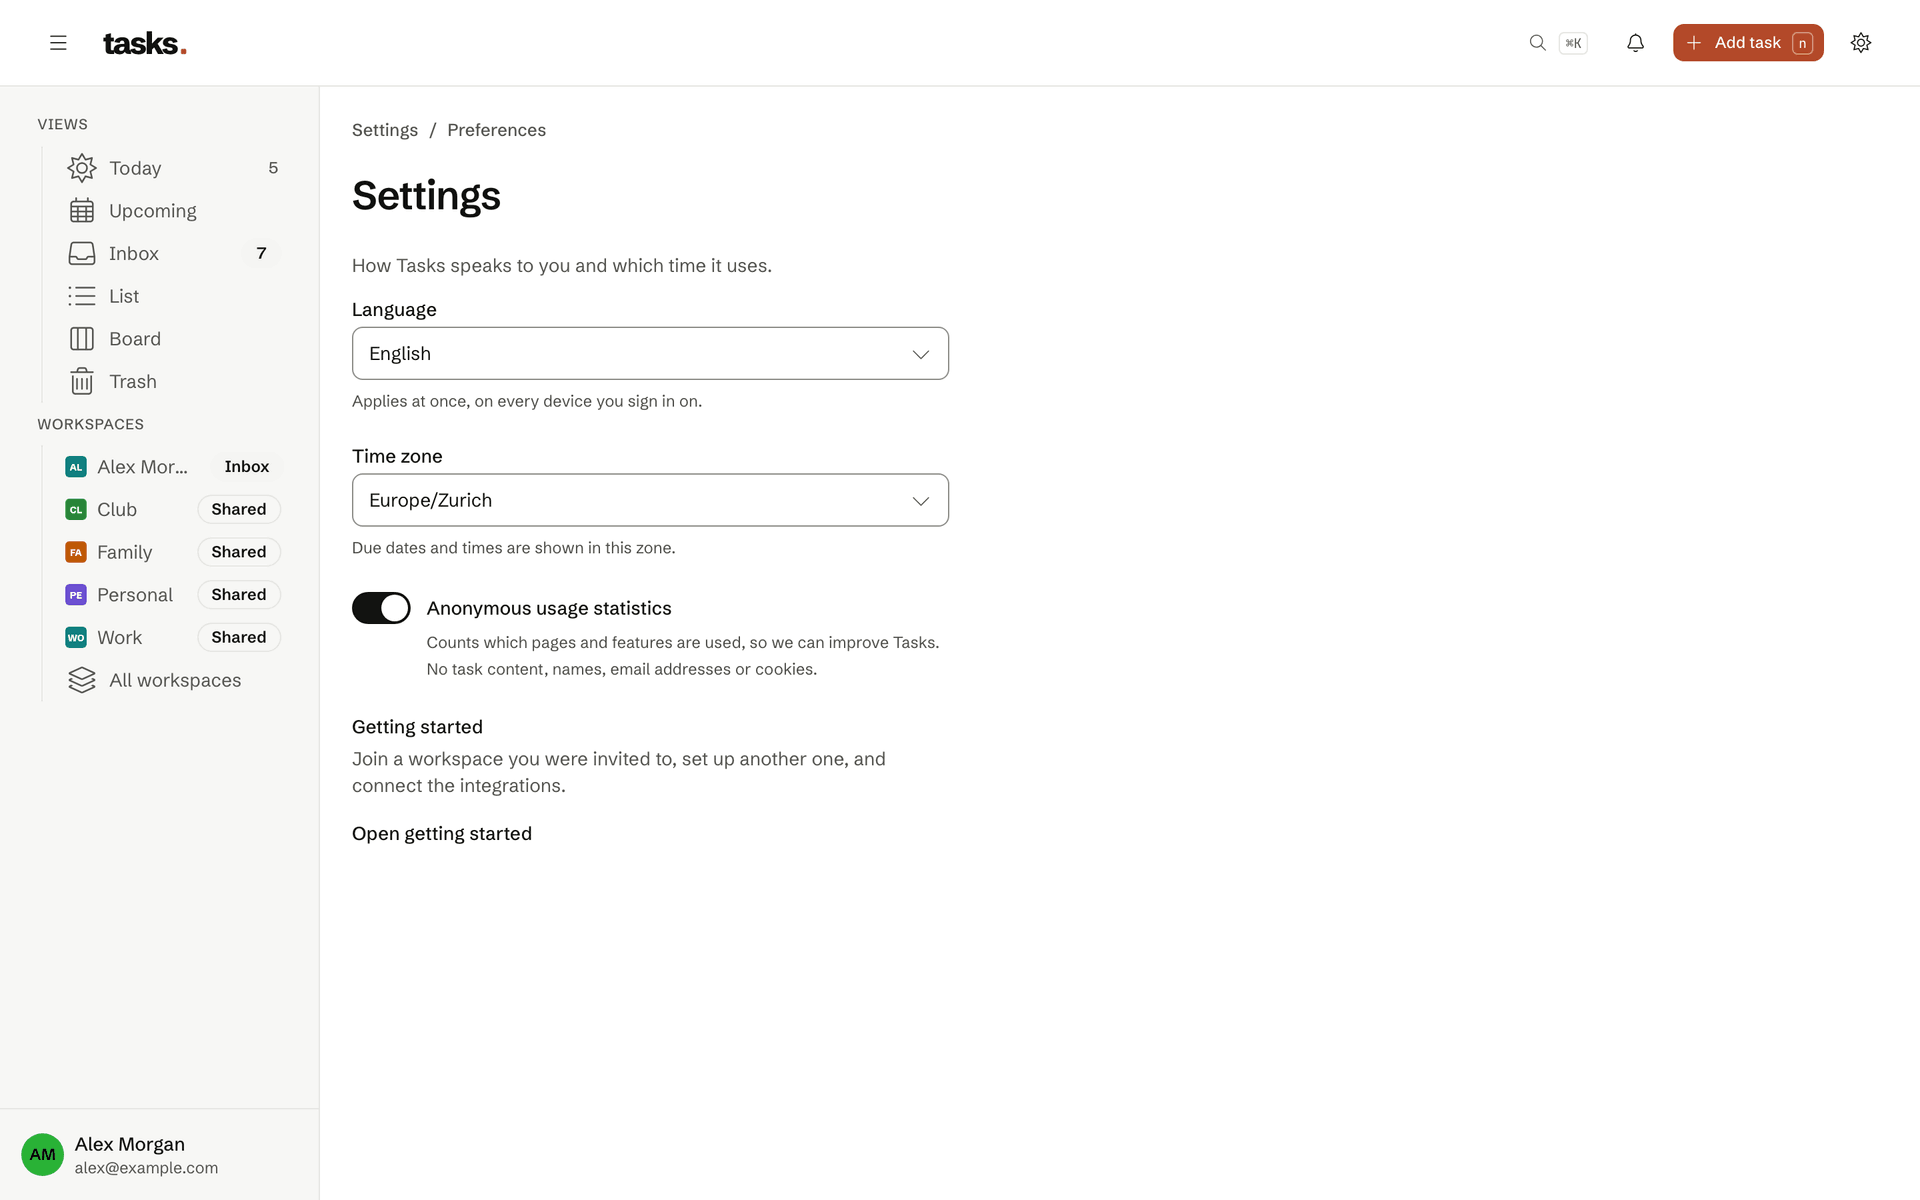Click the ⌘K shortcut badge
Image resolution: width=1920 pixels, height=1200 pixels.
(1573, 43)
